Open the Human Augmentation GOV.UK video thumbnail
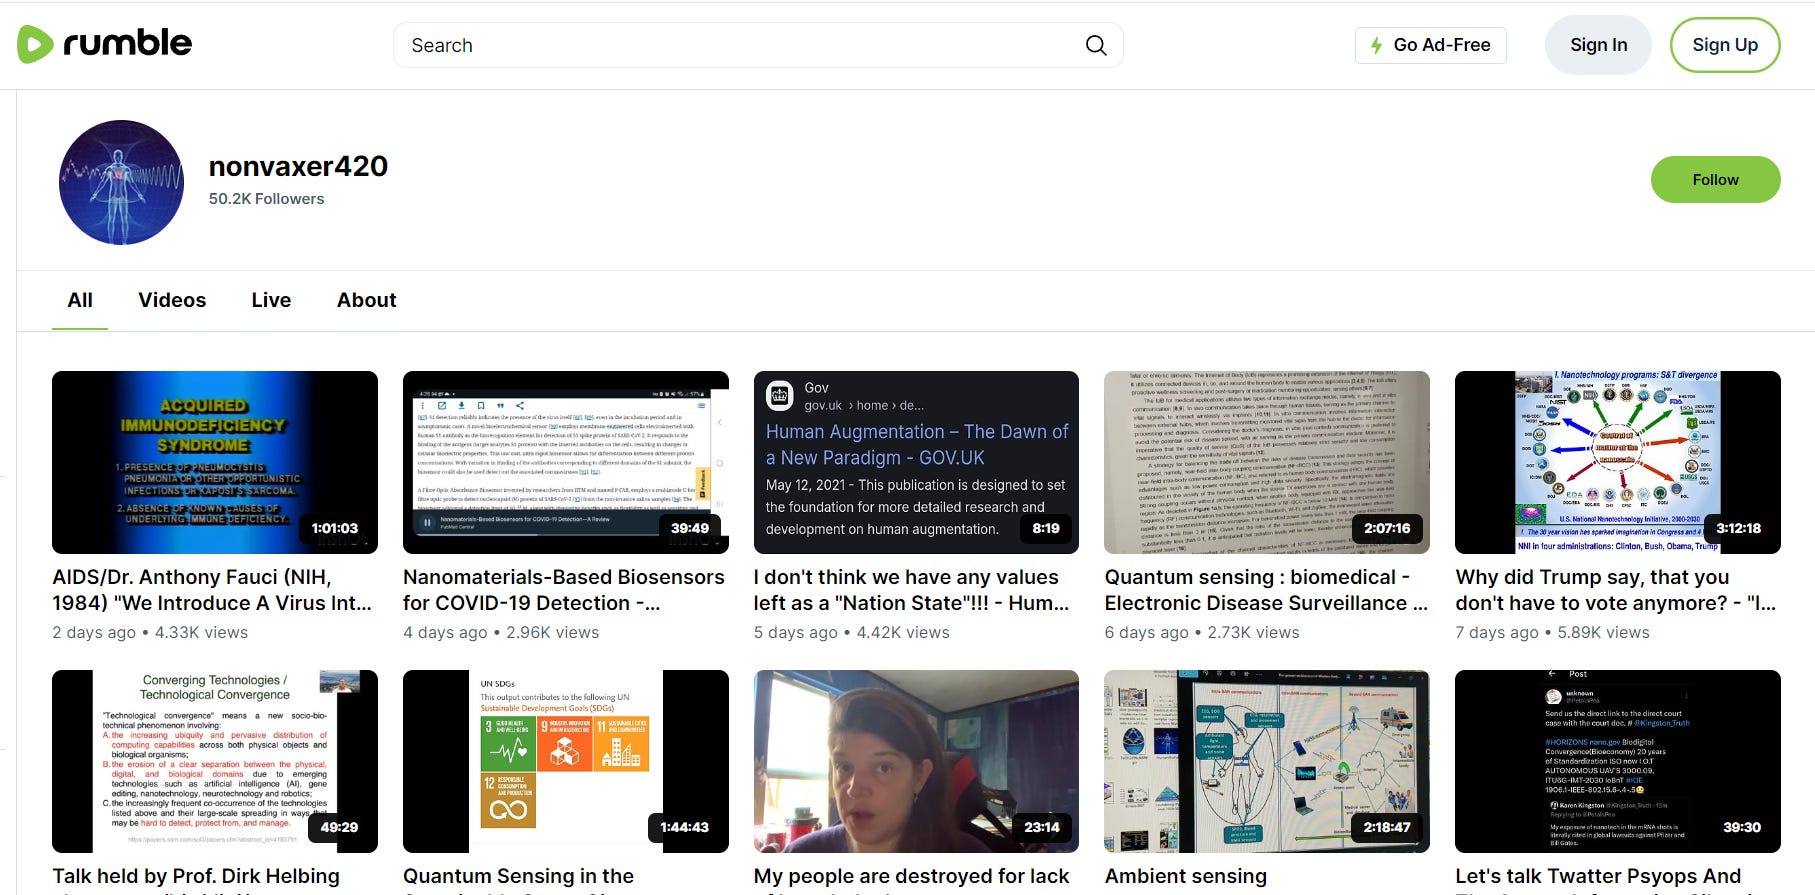Screen dimensions: 1815x895 [x=916, y=462]
